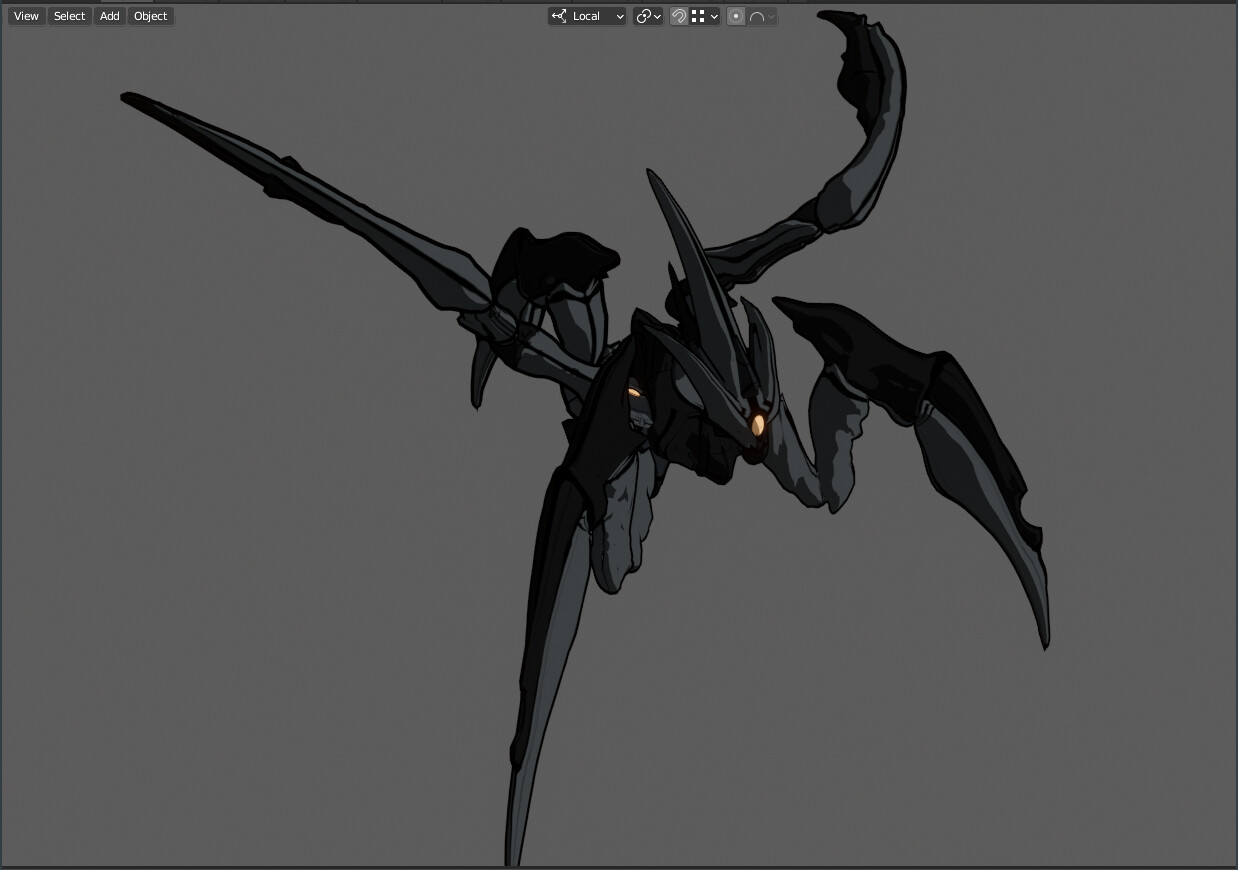1238x870 pixels.
Task: Open the View menu
Action: pyautogui.click(x=25, y=15)
